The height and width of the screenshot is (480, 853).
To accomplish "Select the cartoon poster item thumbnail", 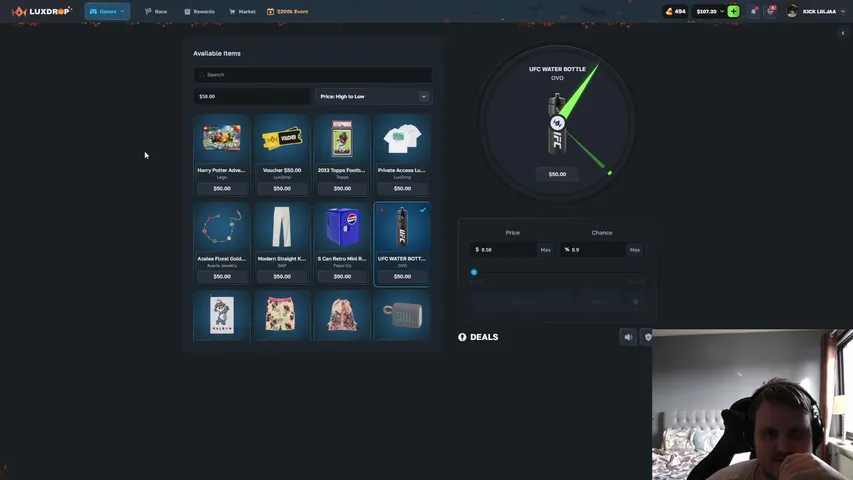I will [x=221, y=316].
